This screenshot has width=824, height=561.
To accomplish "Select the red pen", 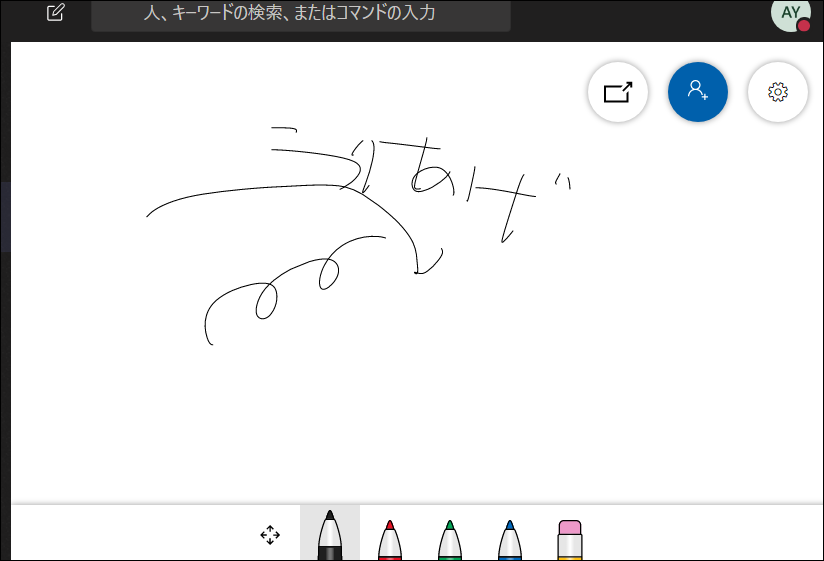I will tap(389, 539).
